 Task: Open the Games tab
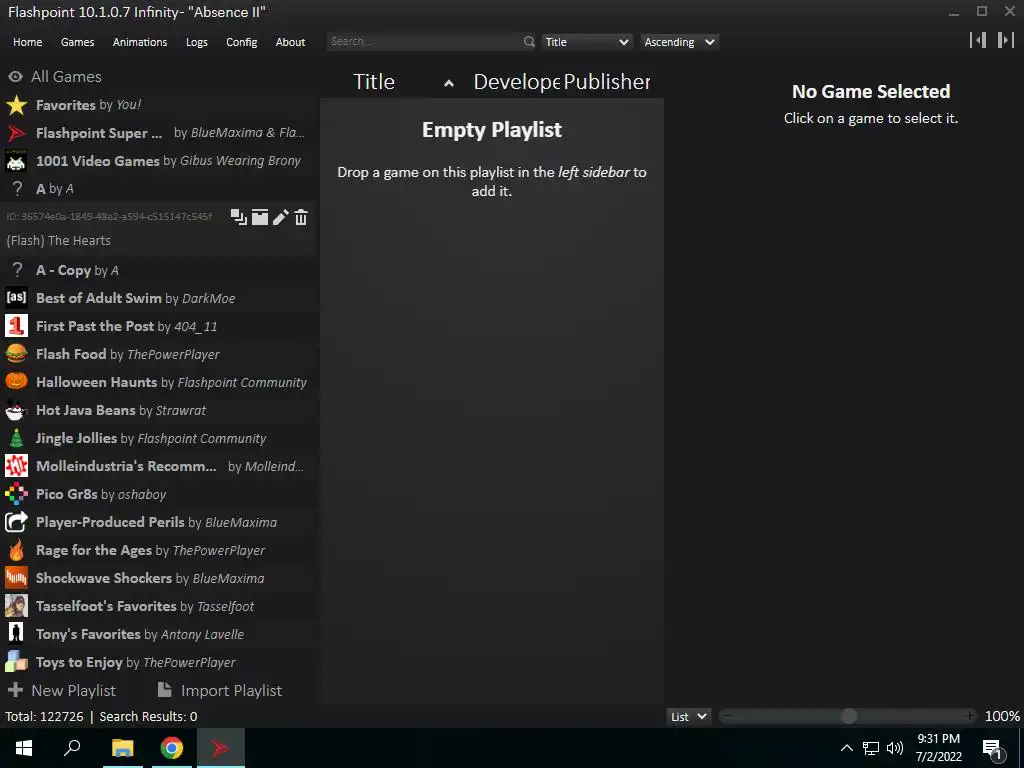click(77, 42)
